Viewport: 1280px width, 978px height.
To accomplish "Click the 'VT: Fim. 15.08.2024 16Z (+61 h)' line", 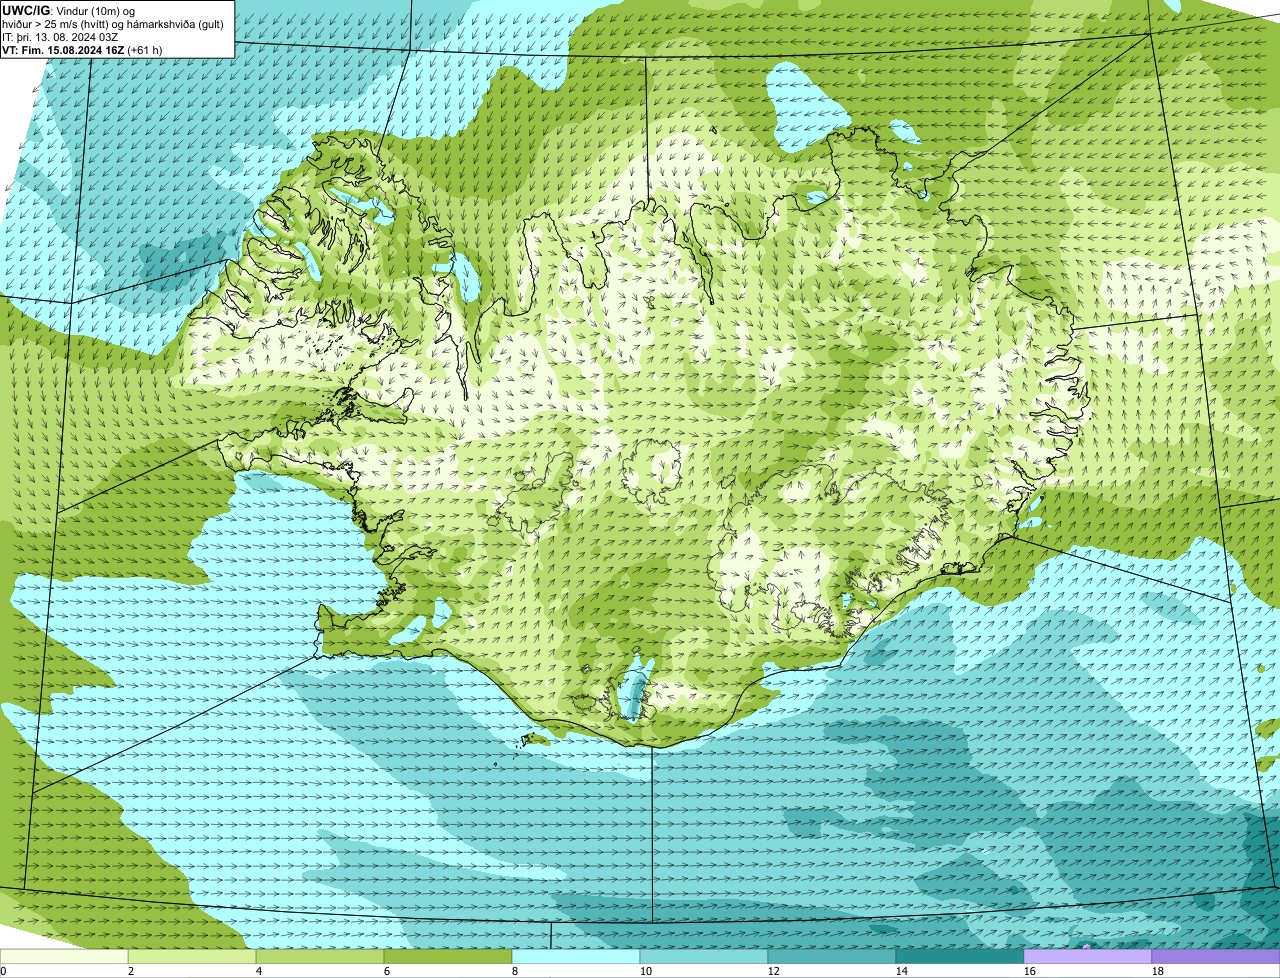I will (82, 49).
